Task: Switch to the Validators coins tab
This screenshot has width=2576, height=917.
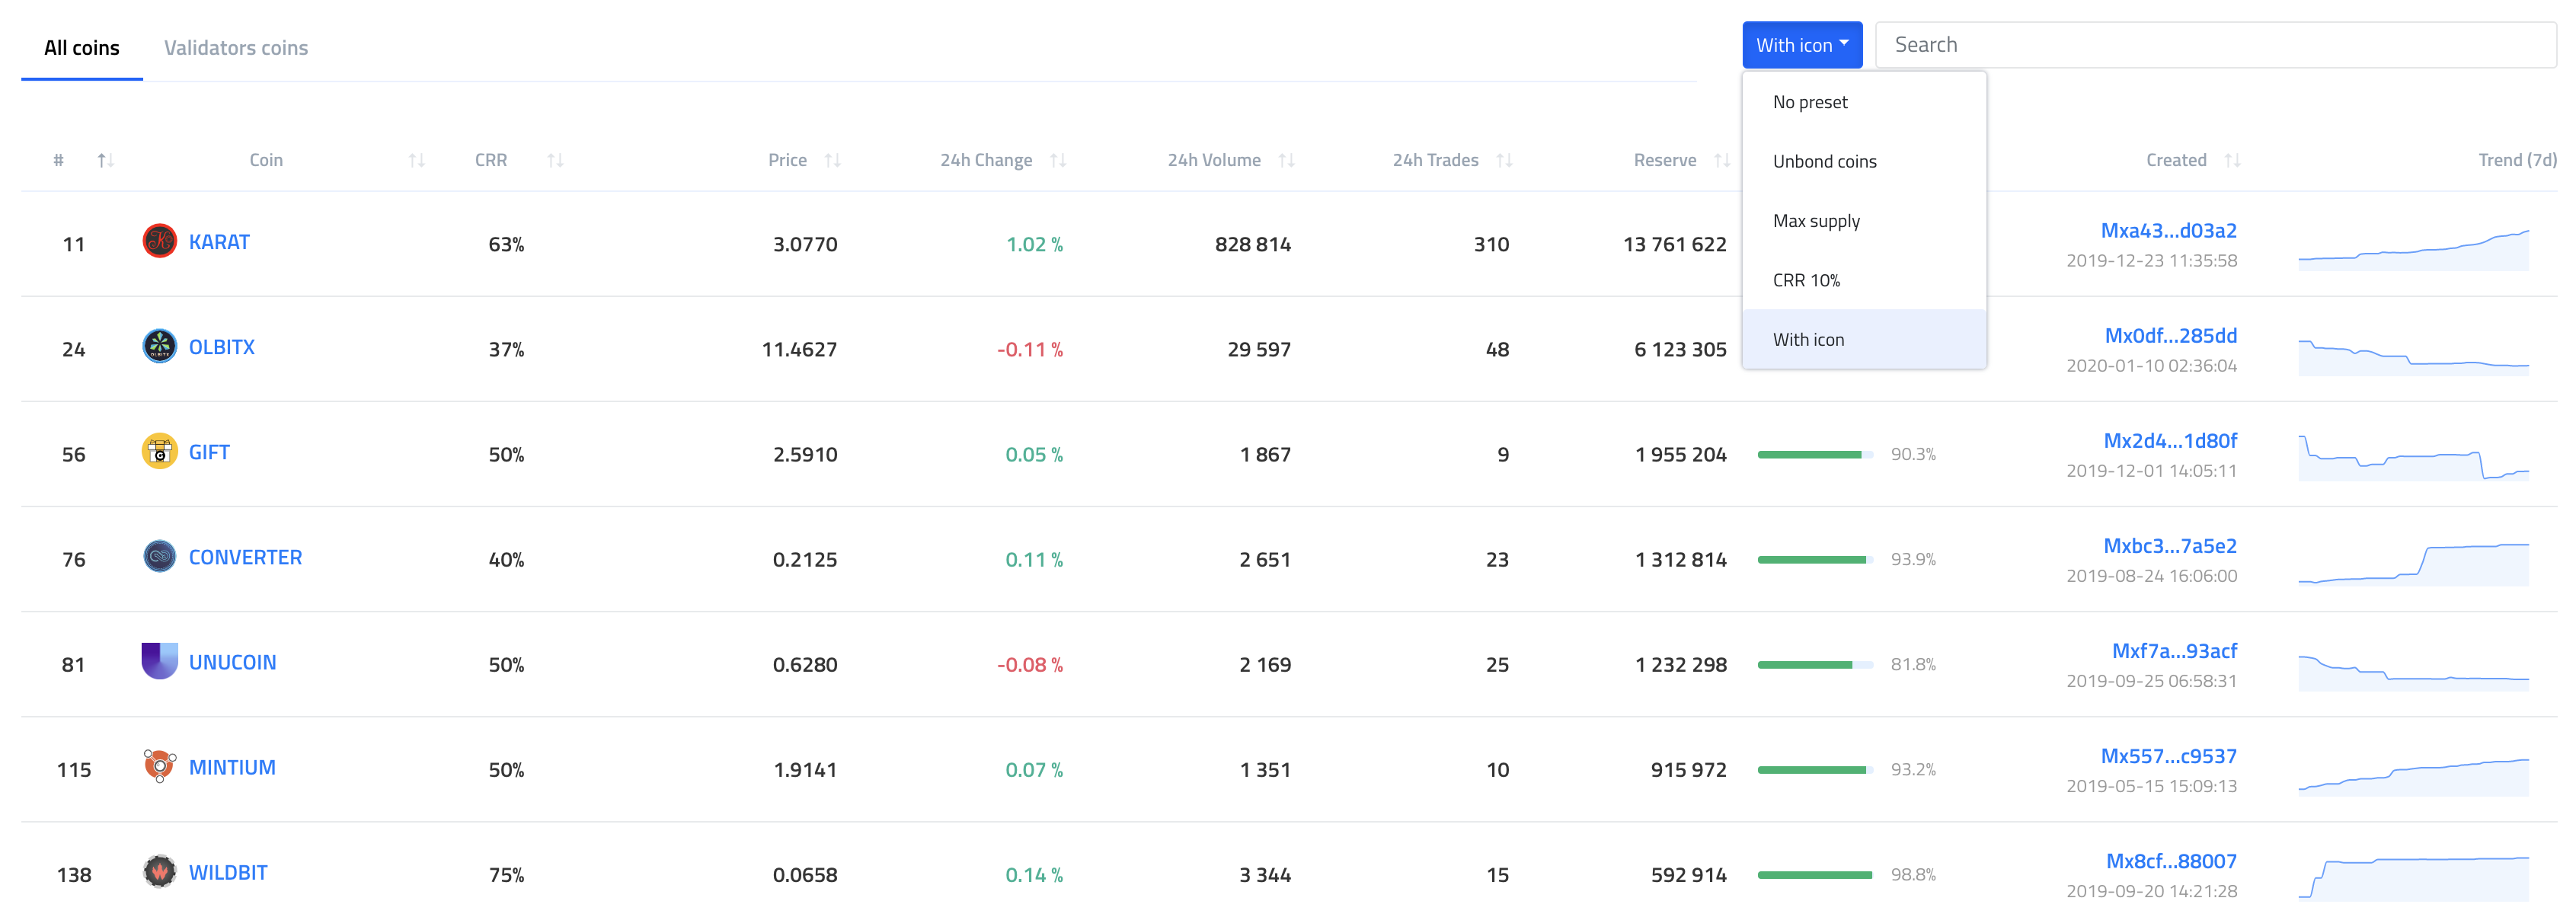Action: coord(236,48)
